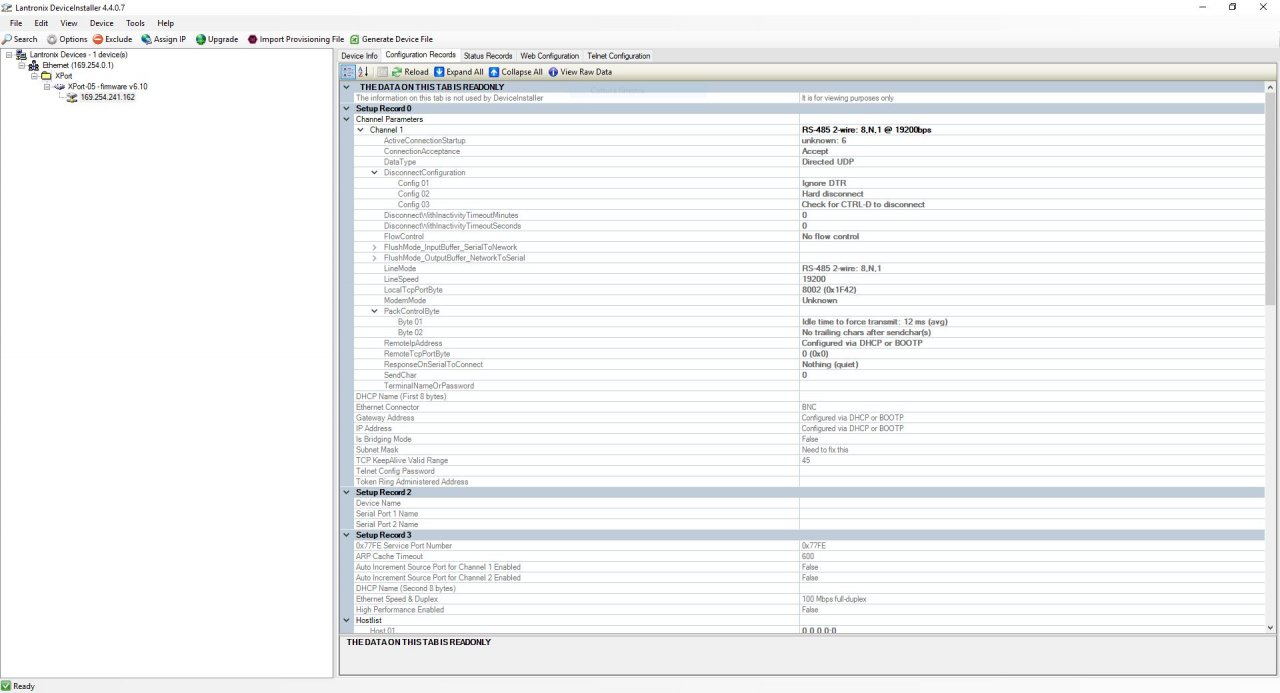Image resolution: width=1280 pixels, height=693 pixels.
Task: Click Collapse All in the records toolbar
Action: 516,72
